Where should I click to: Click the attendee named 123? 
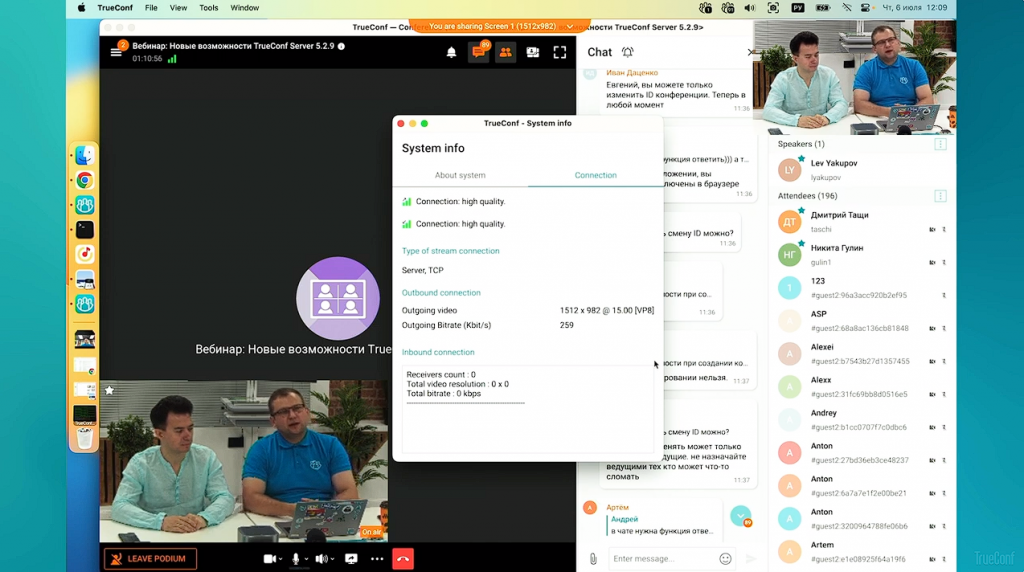pos(862,288)
